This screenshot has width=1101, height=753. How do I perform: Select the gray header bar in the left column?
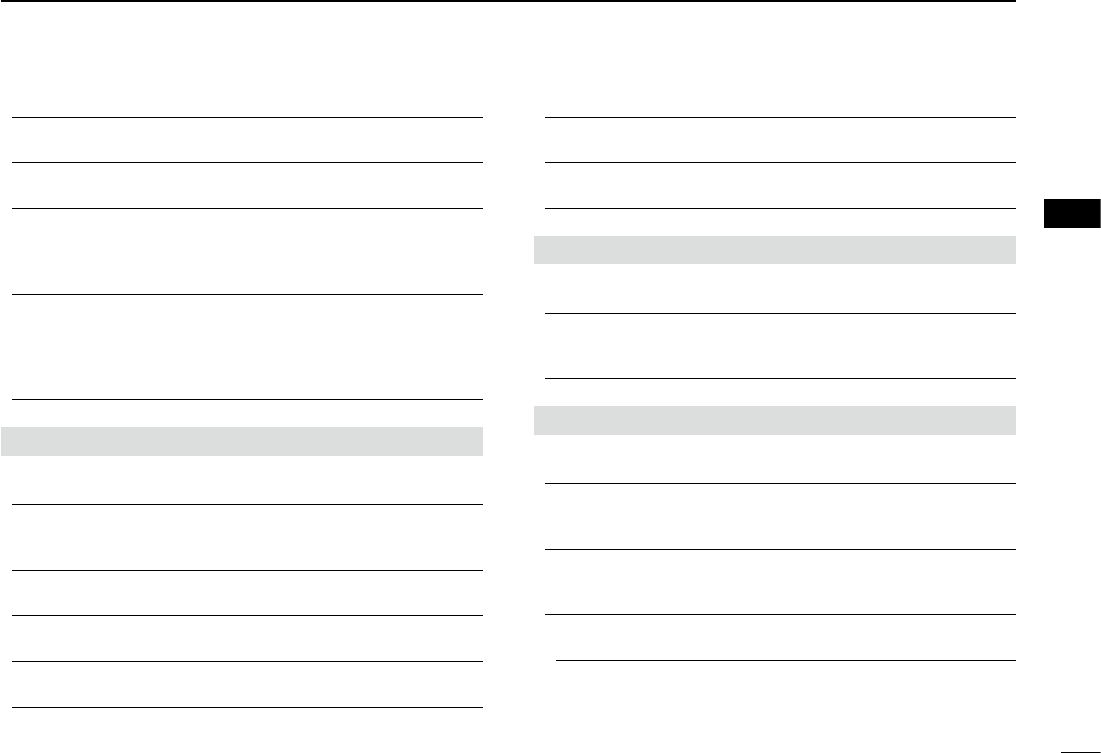[x=242, y=441]
